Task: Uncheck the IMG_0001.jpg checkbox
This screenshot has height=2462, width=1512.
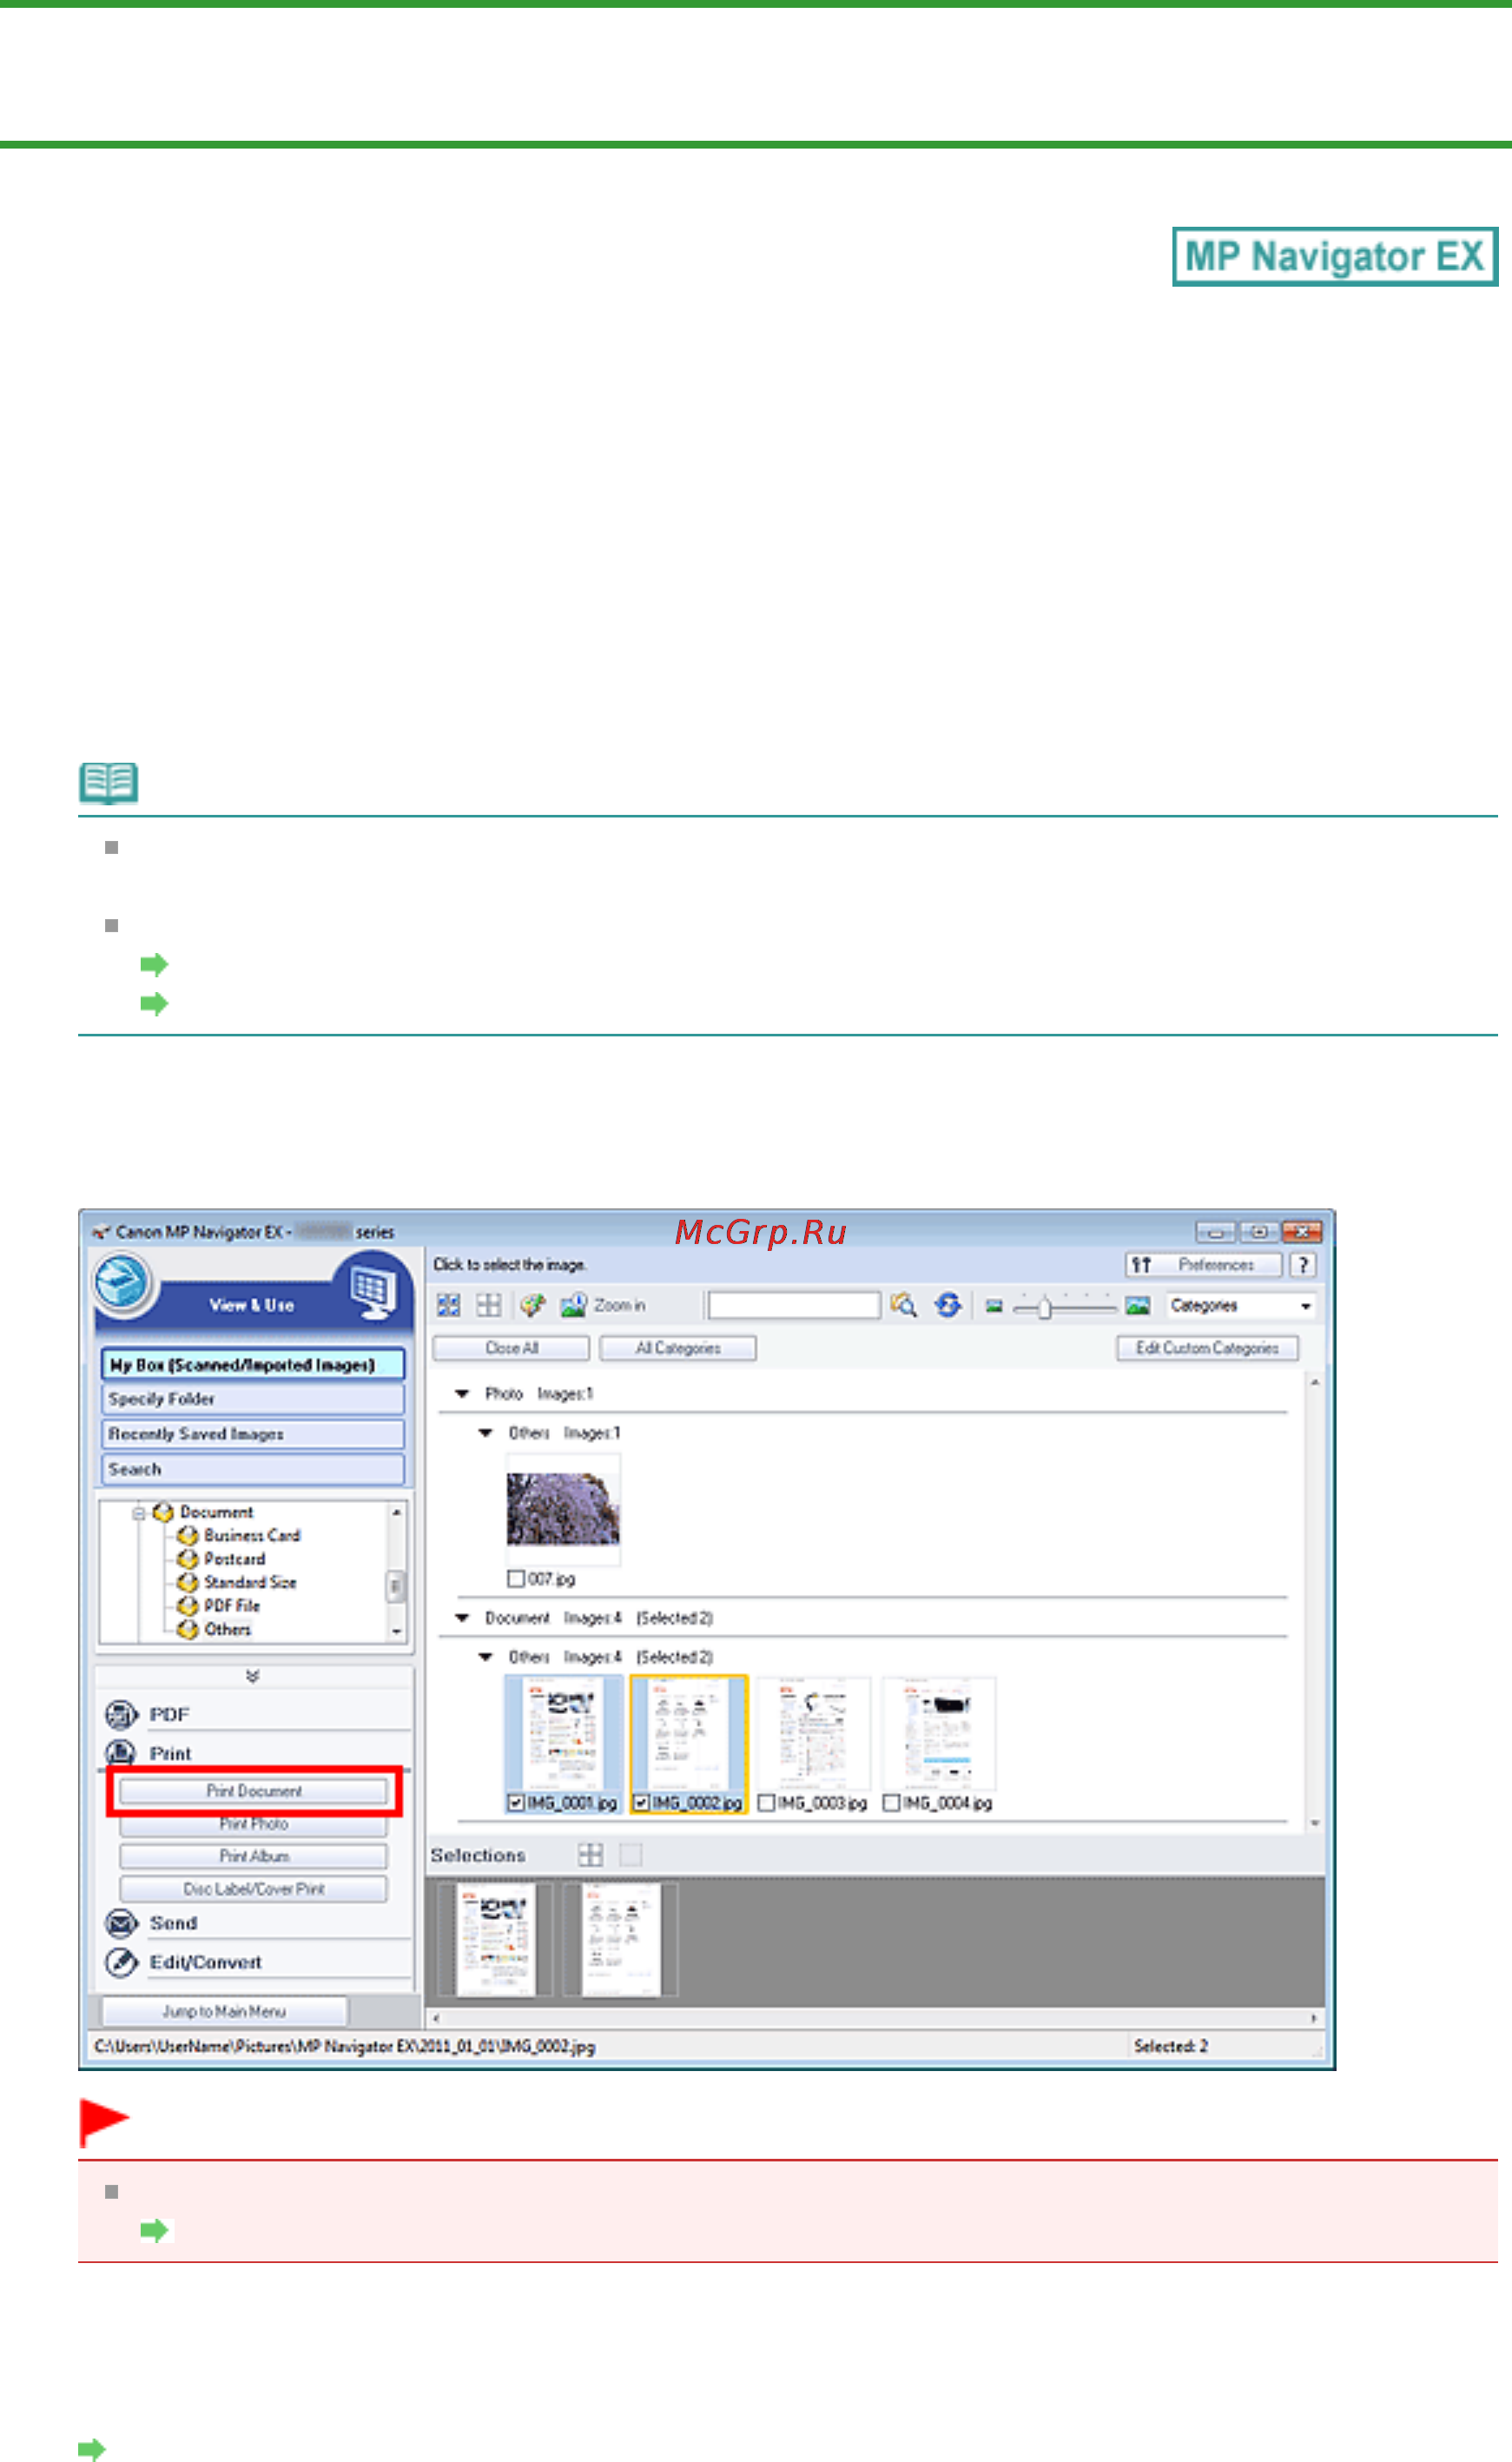Action: [x=516, y=1802]
